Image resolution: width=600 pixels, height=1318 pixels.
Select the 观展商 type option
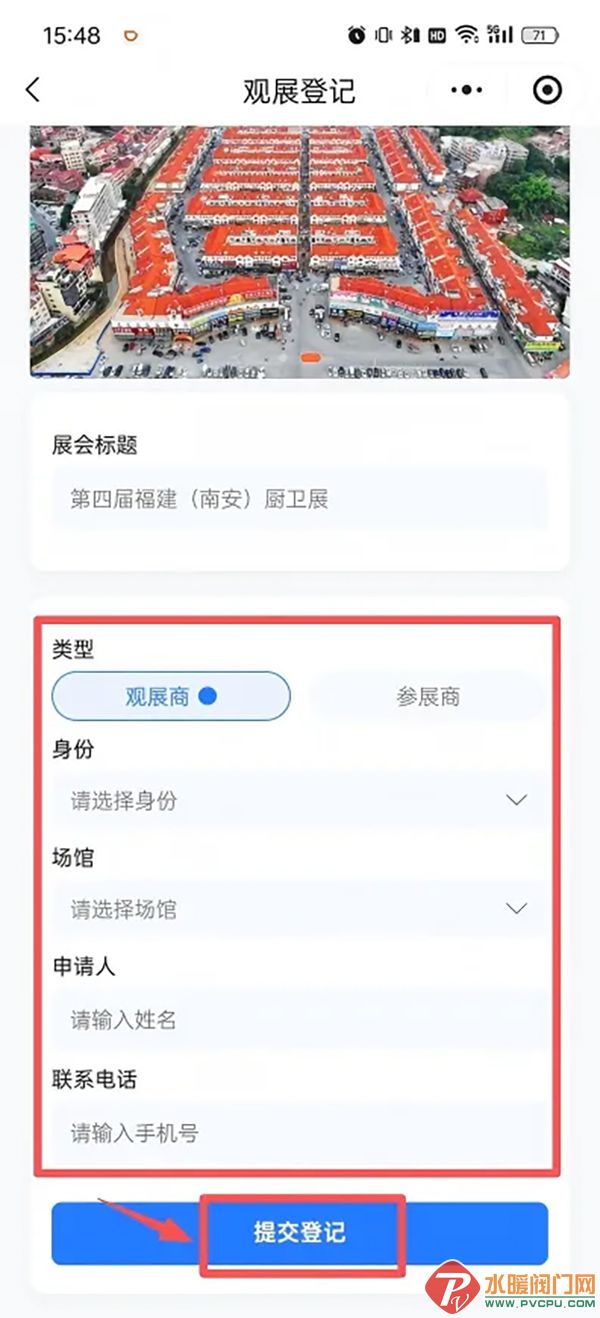tap(171, 696)
